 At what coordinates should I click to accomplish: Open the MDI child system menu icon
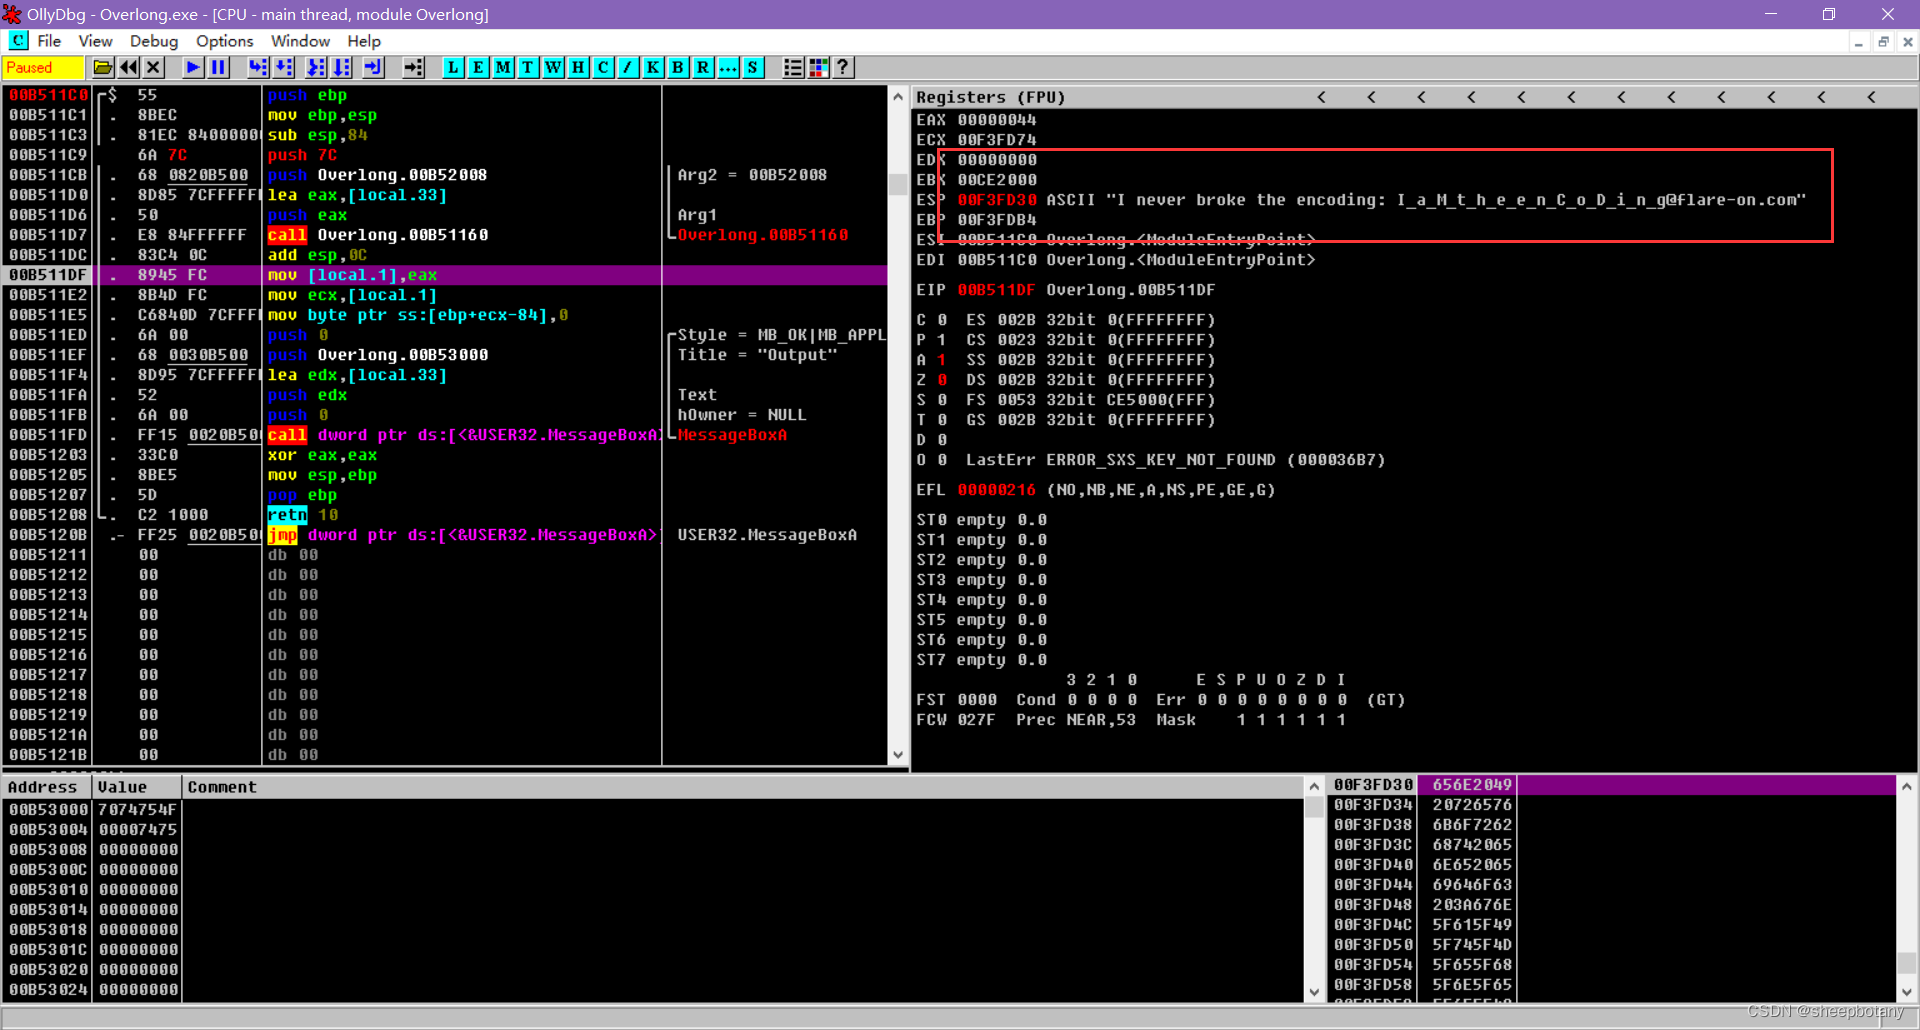19,41
